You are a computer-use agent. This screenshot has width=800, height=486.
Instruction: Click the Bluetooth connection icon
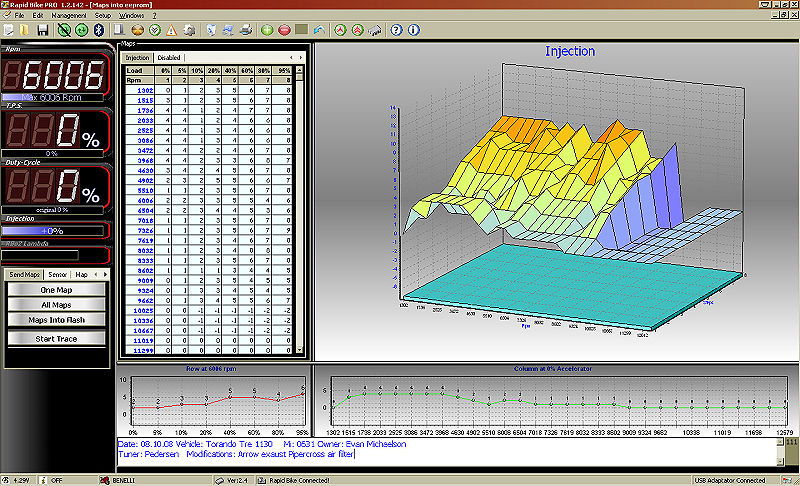coord(99,31)
